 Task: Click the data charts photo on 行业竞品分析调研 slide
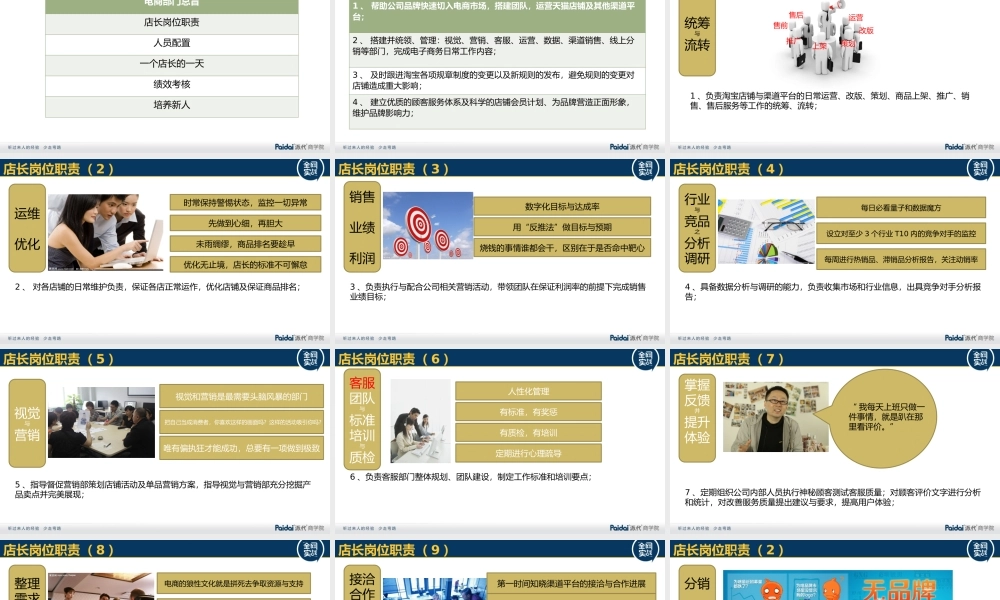pyautogui.click(x=766, y=232)
